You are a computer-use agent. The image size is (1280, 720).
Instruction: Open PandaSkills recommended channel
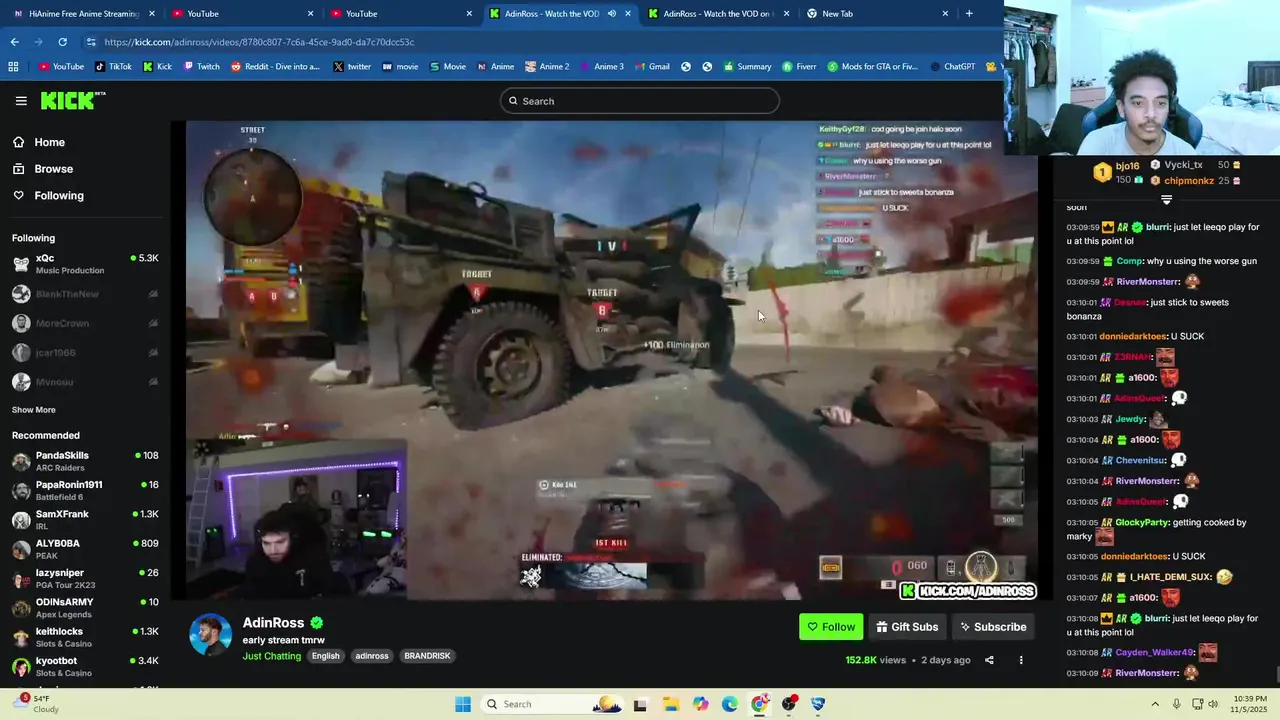85,461
